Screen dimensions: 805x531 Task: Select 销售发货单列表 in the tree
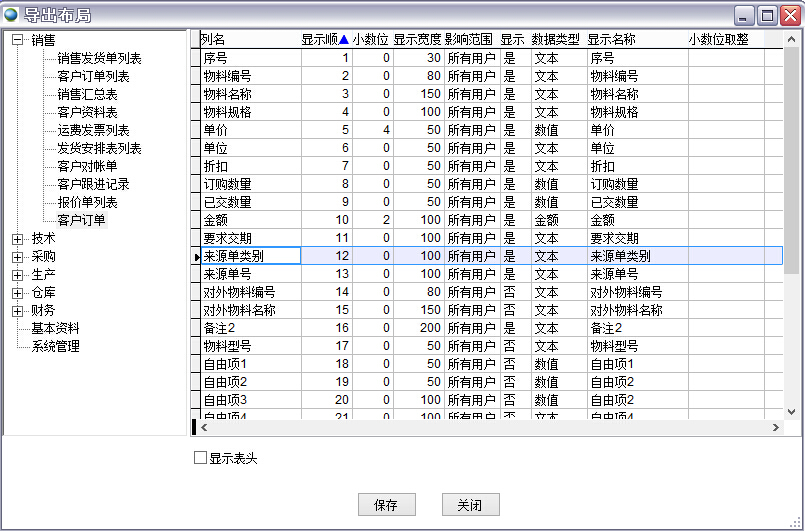(x=99, y=59)
